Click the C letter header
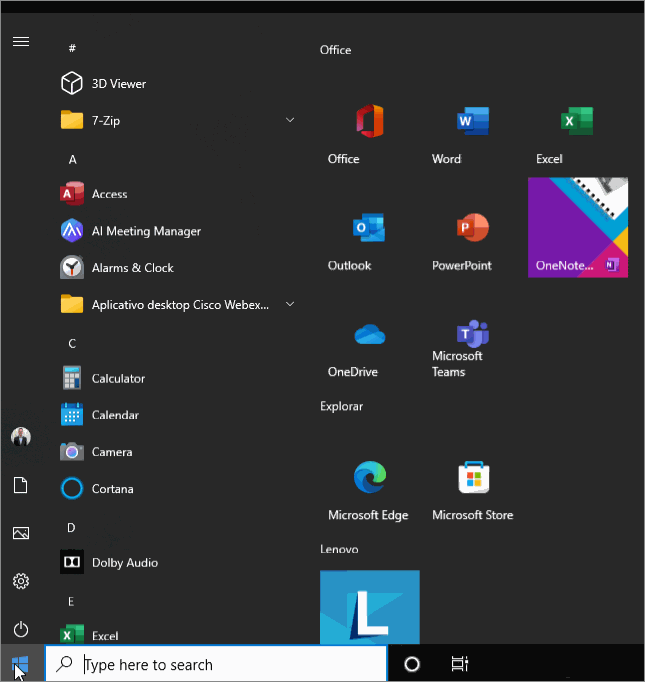This screenshot has width=645, height=682. (72, 344)
